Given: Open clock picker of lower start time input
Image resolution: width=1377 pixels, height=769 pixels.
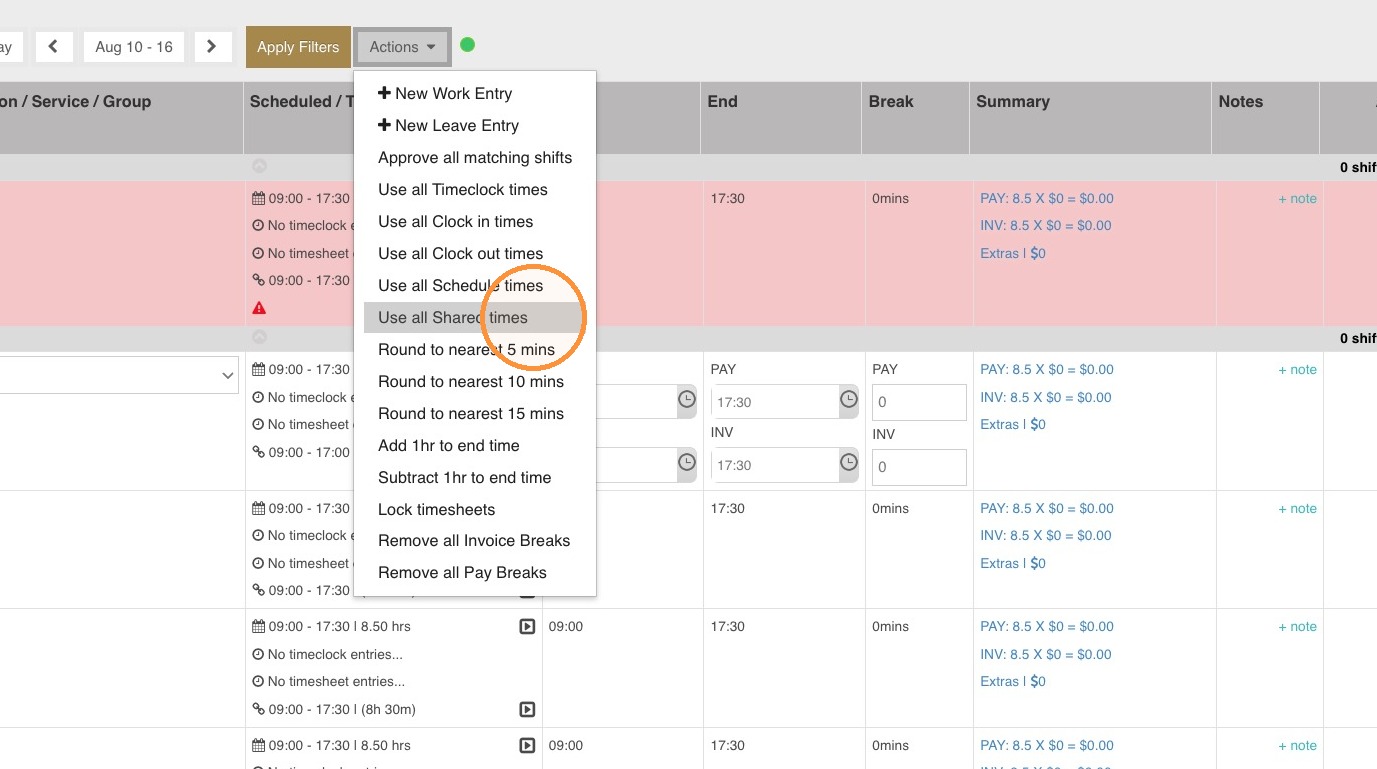Looking at the screenshot, I should click(687, 464).
